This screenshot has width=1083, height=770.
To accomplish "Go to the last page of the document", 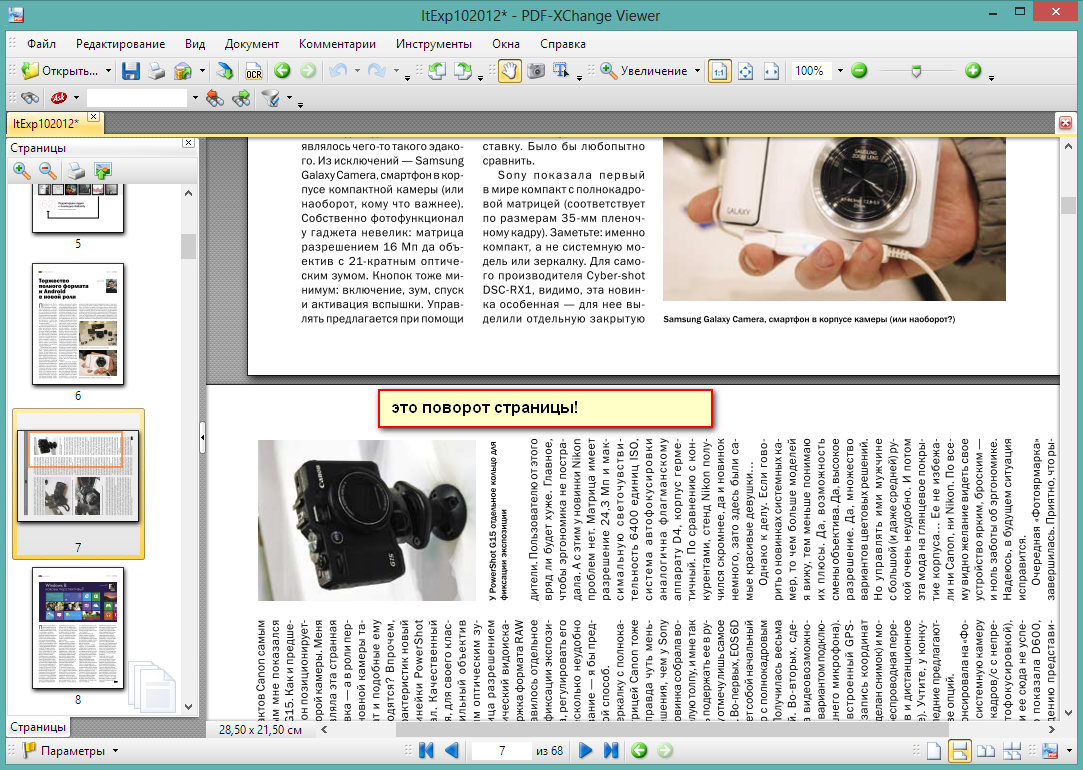I will point(611,750).
